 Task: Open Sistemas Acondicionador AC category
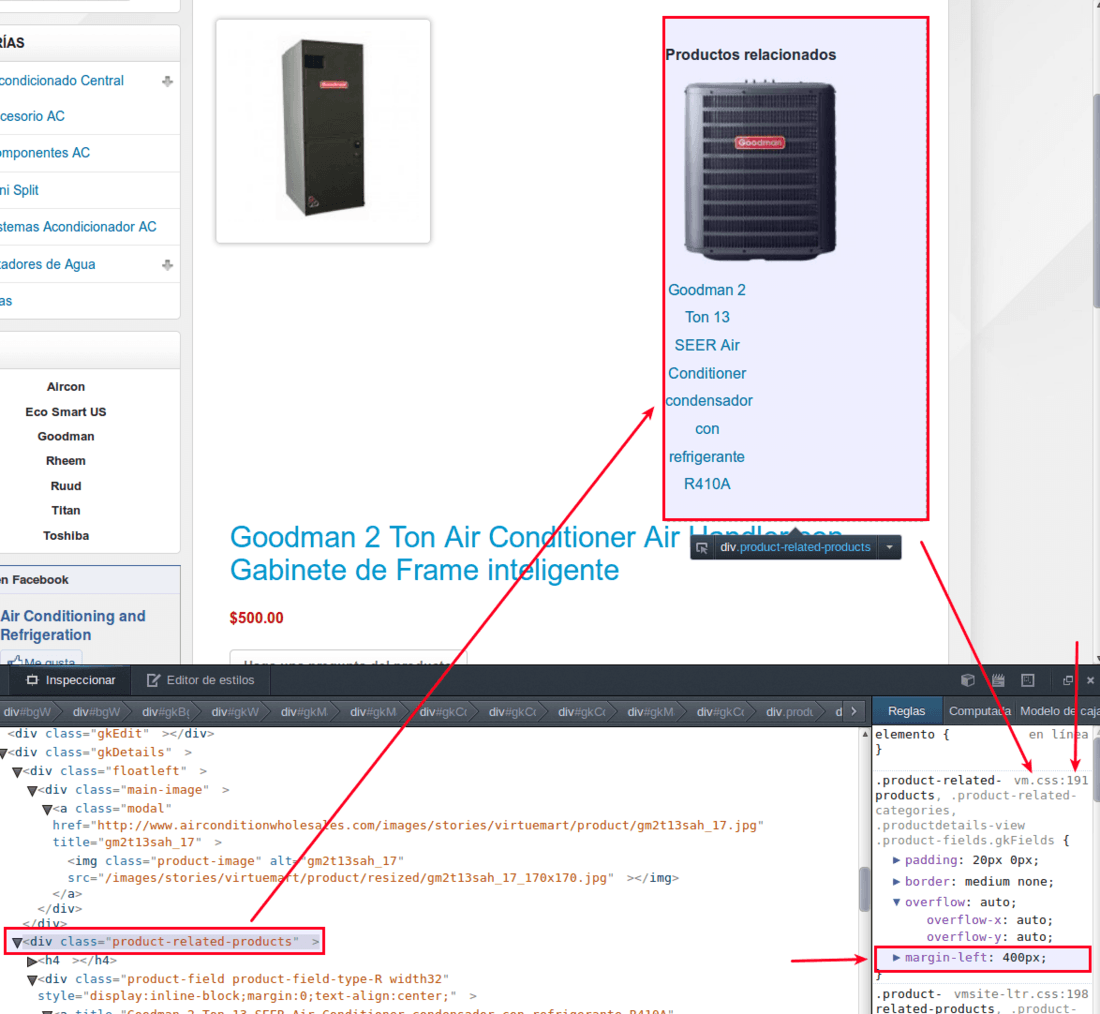[x=78, y=227]
